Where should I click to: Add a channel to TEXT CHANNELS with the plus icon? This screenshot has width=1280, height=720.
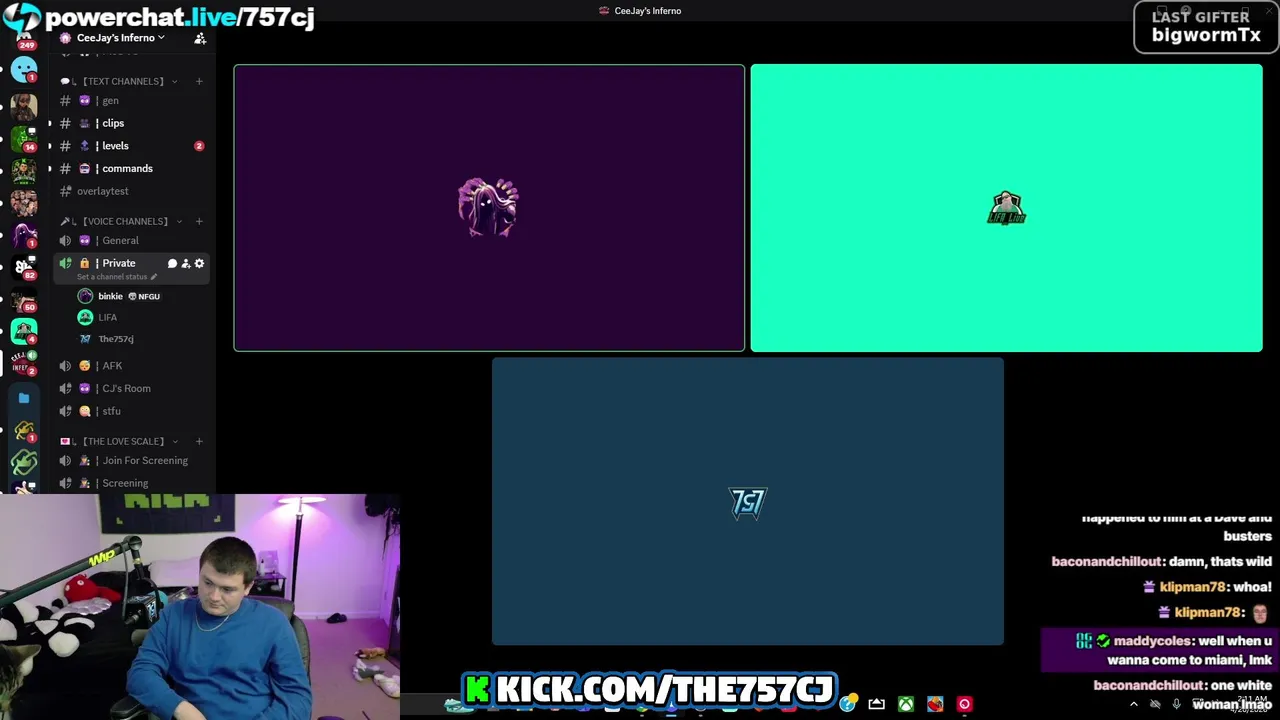pyautogui.click(x=199, y=81)
